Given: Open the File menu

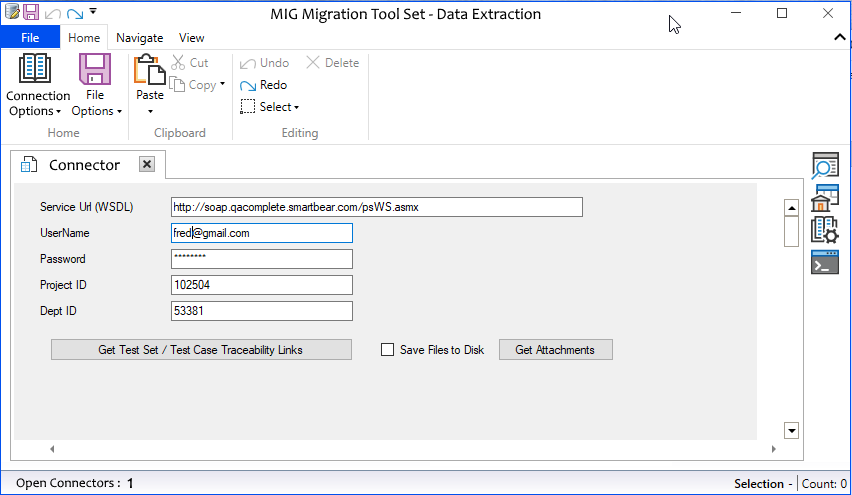Looking at the screenshot, I should [30, 37].
